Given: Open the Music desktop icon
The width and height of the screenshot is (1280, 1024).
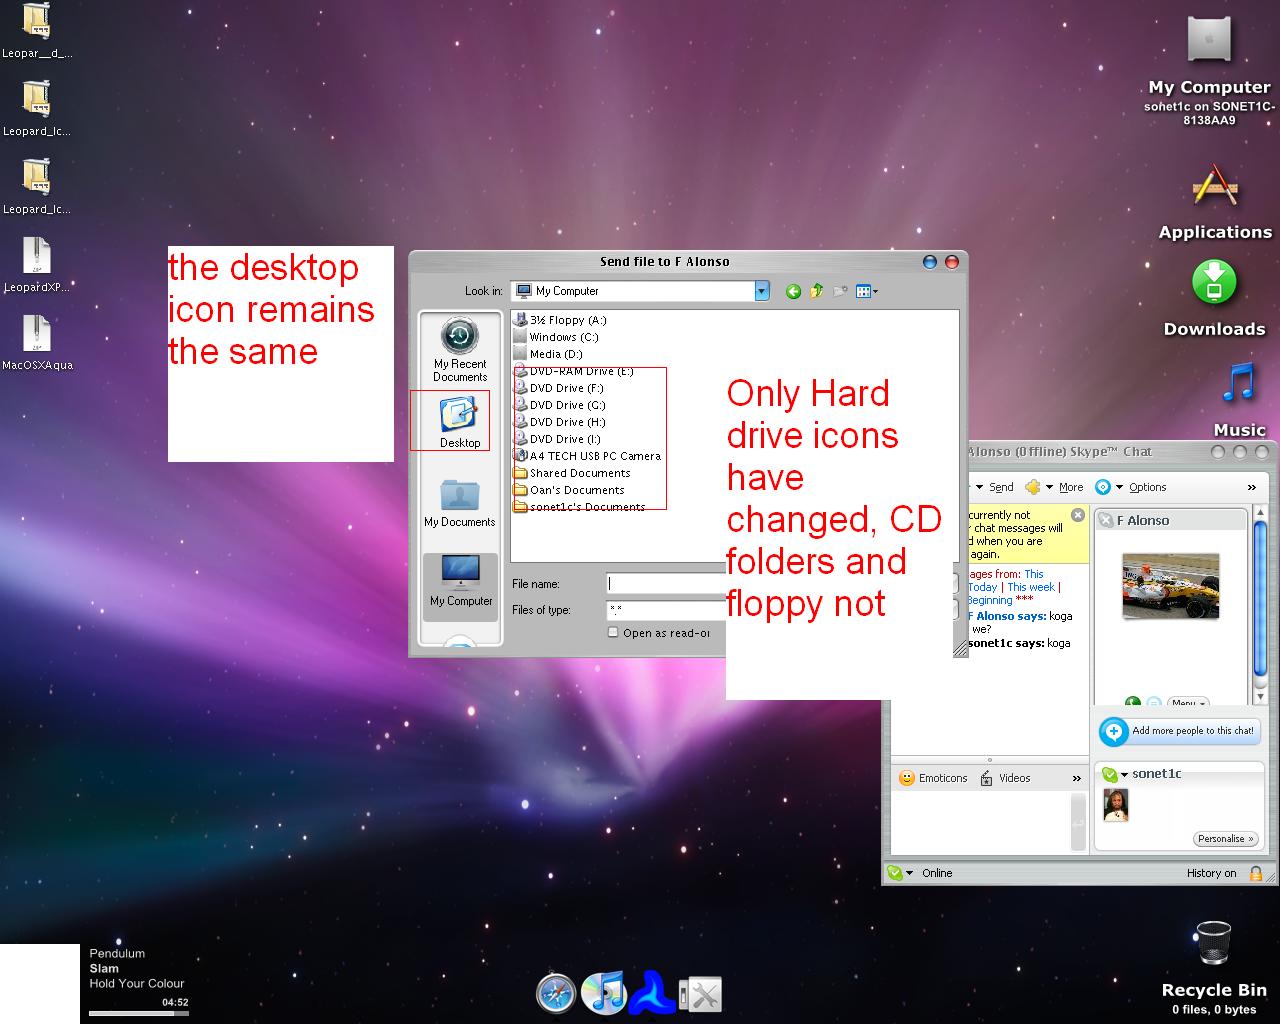Looking at the screenshot, I should click(1239, 399).
